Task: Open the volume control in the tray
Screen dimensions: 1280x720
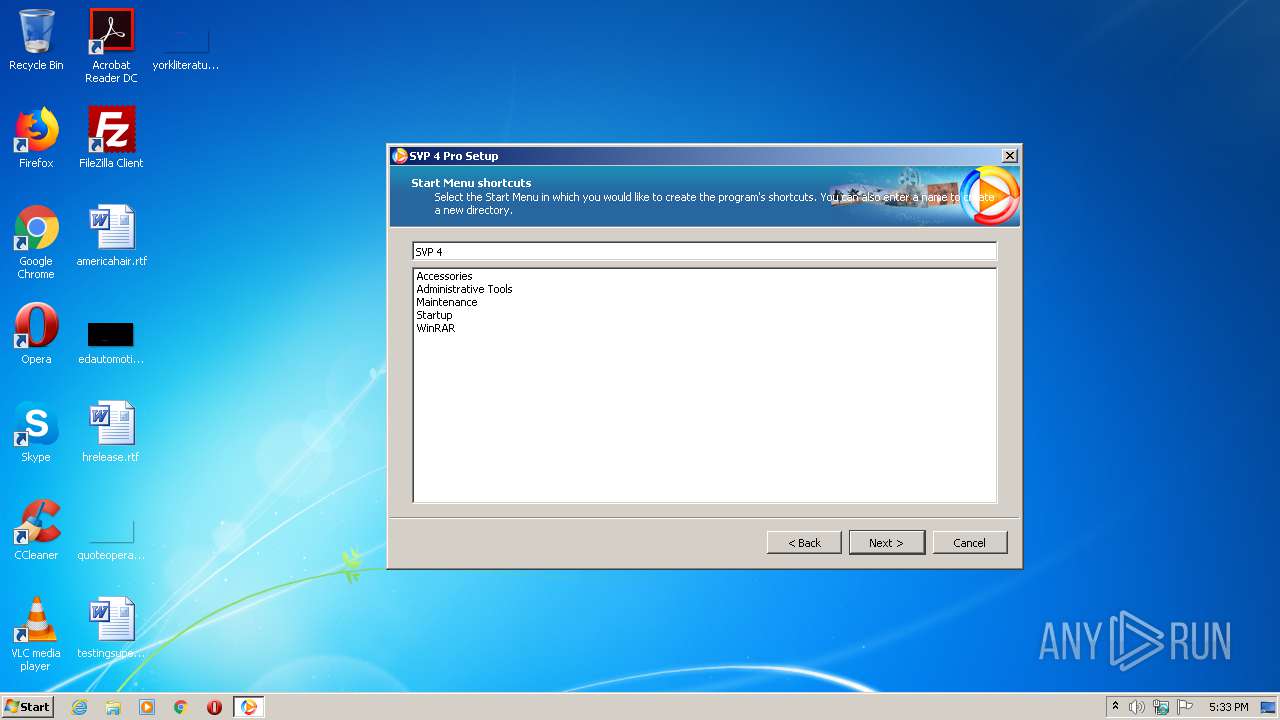Action: tap(1137, 707)
